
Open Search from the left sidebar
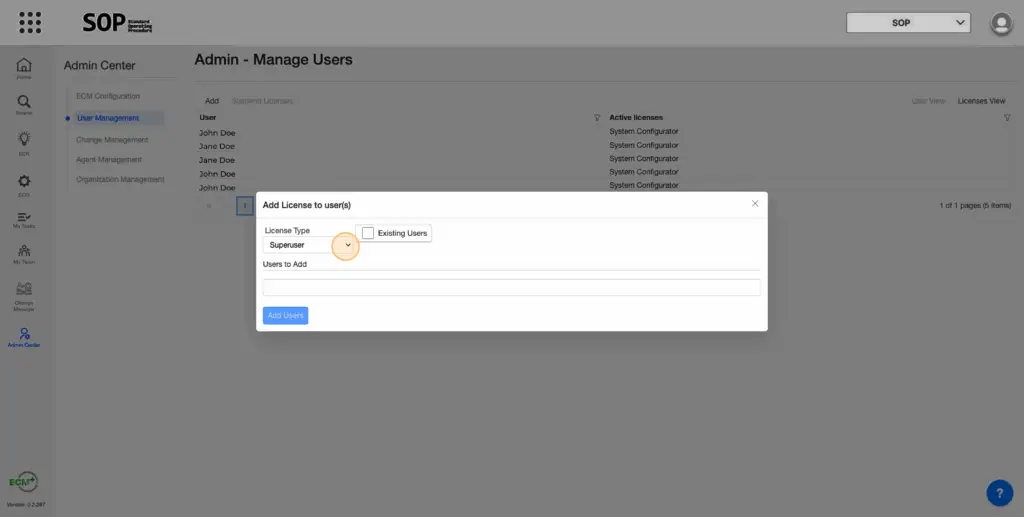[24, 104]
